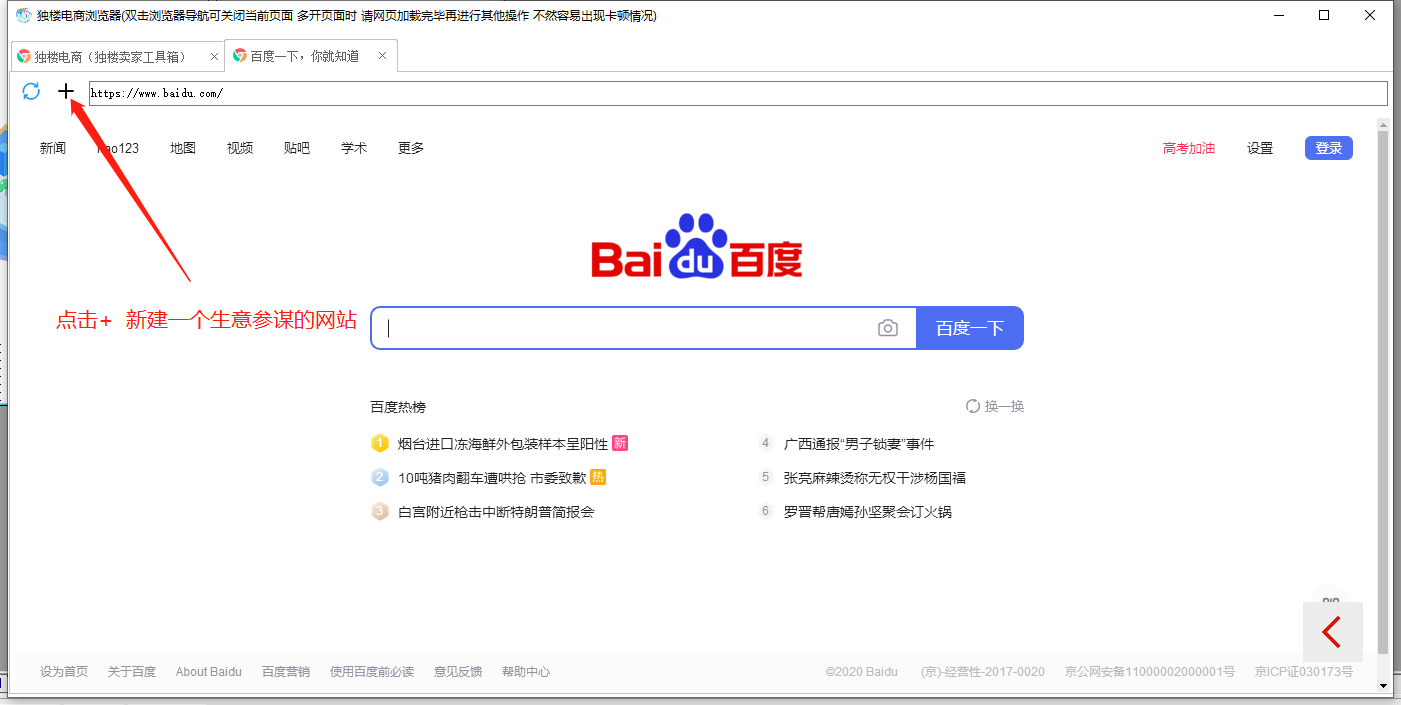Click the red left chevron arrow

(1332, 632)
